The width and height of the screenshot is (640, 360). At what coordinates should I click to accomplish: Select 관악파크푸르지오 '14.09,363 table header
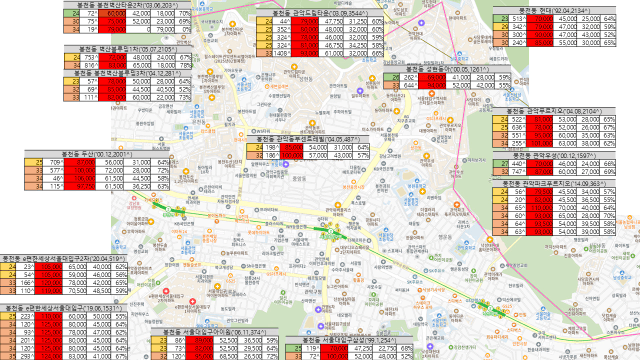pos(554,183)
